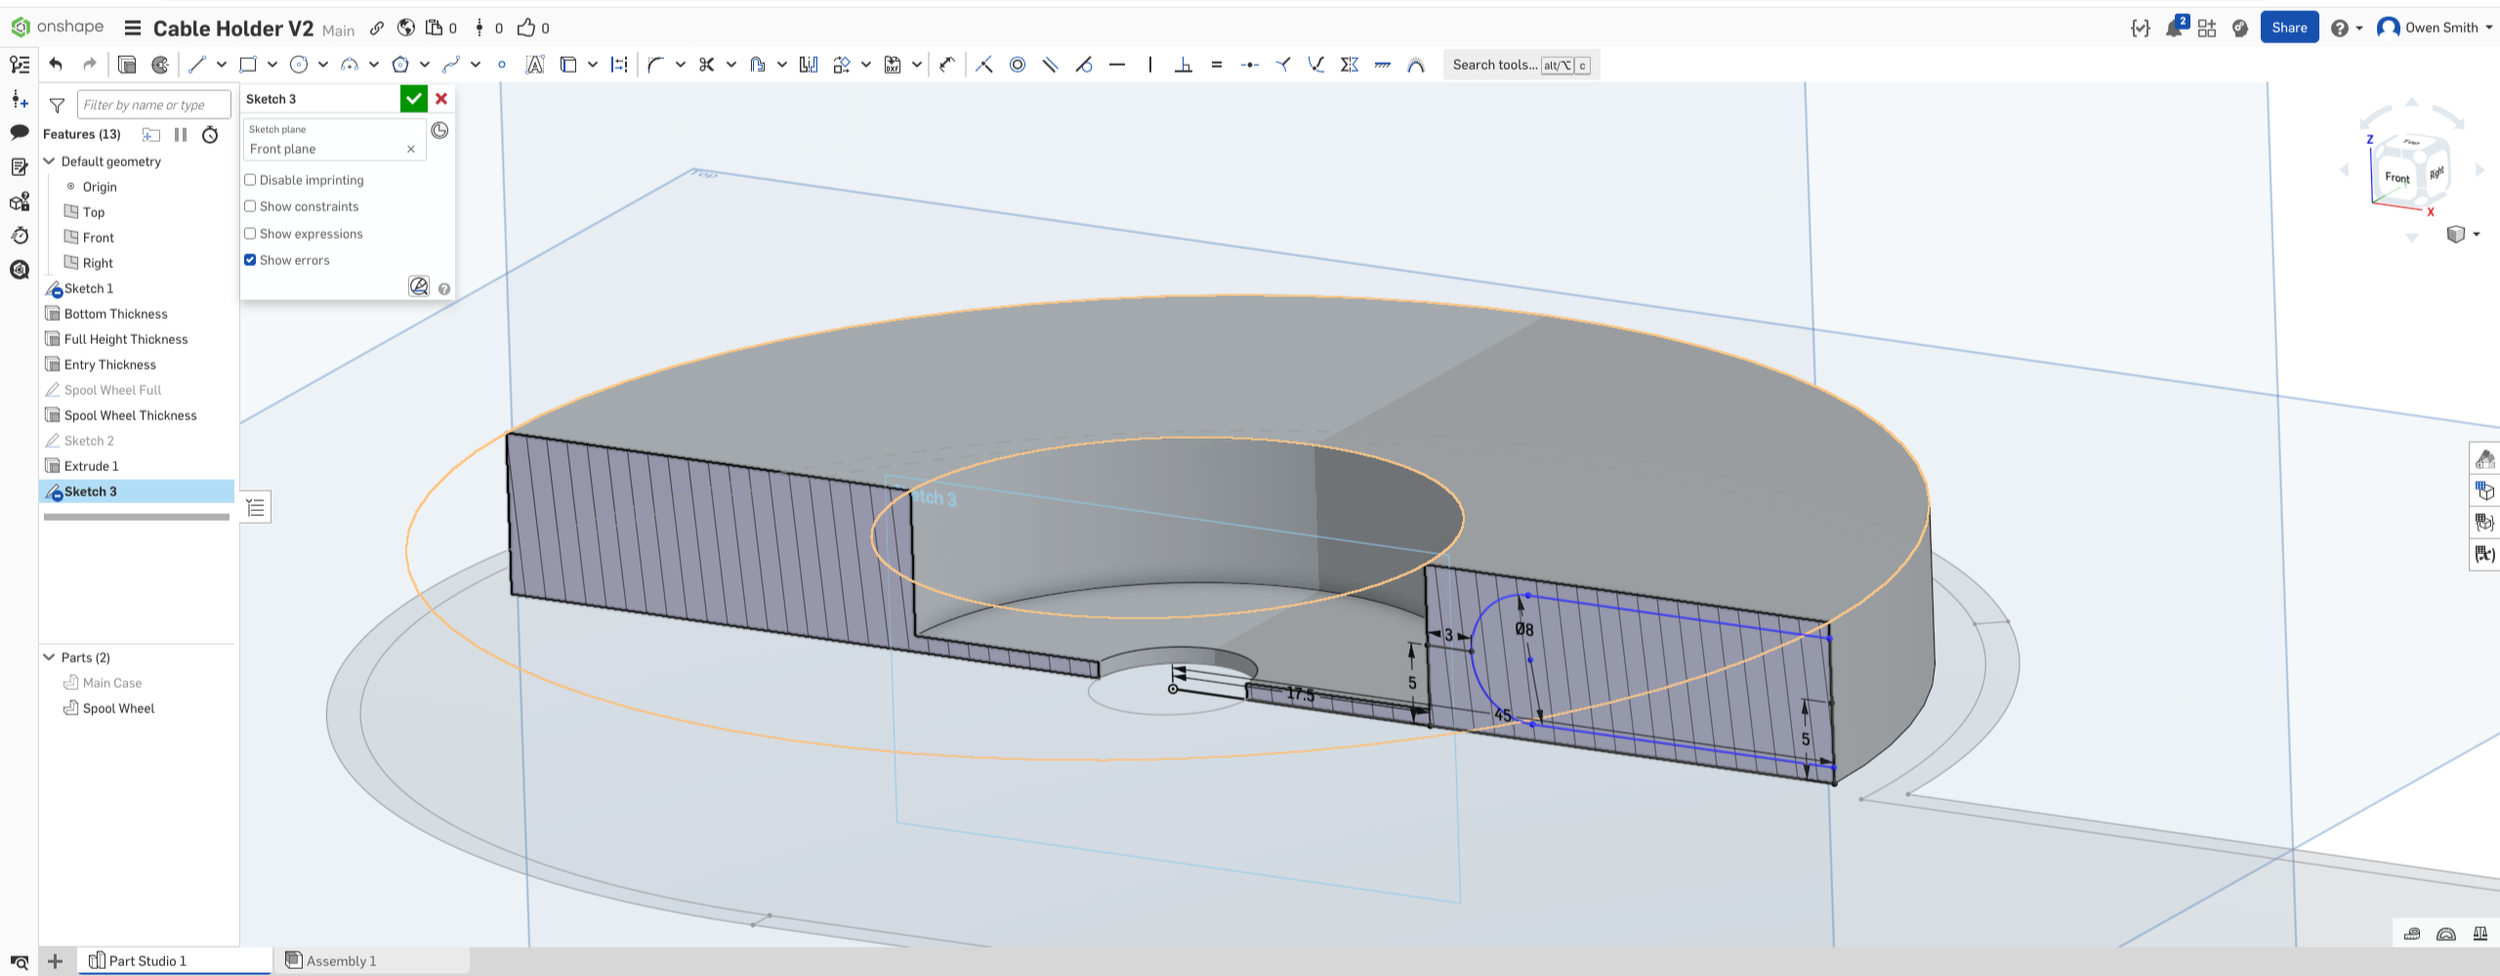Image resolution: width=2500 pixels, height=976 pixels.
Task: Confirm Sketch 3 with the green checkmark
Action: click(413, 98)
